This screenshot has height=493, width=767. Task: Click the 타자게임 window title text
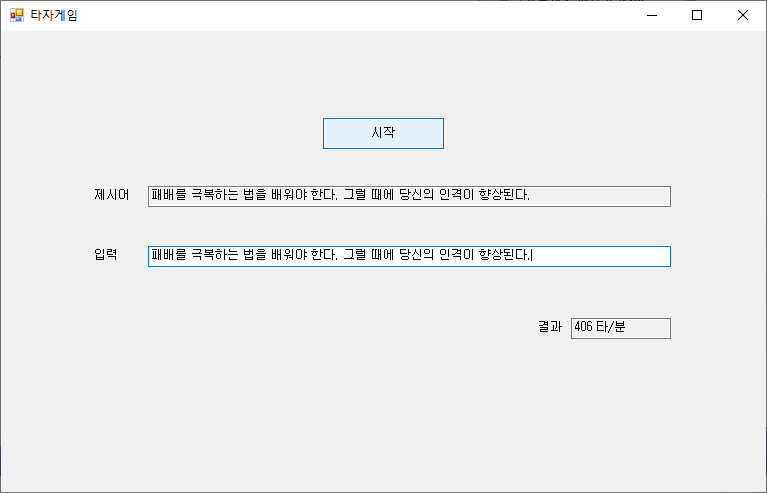(x=54, y=15)
